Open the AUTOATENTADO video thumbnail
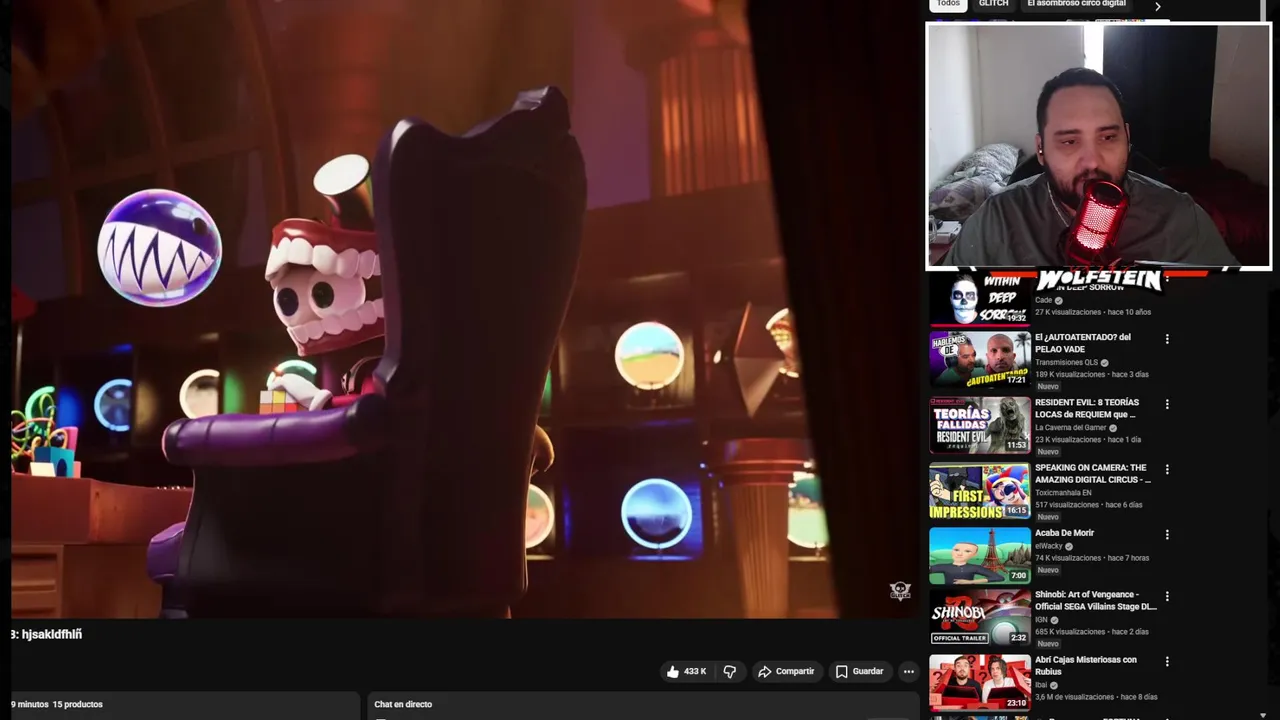Screen dimensions: 1280x720 click(x=980, y=359)
